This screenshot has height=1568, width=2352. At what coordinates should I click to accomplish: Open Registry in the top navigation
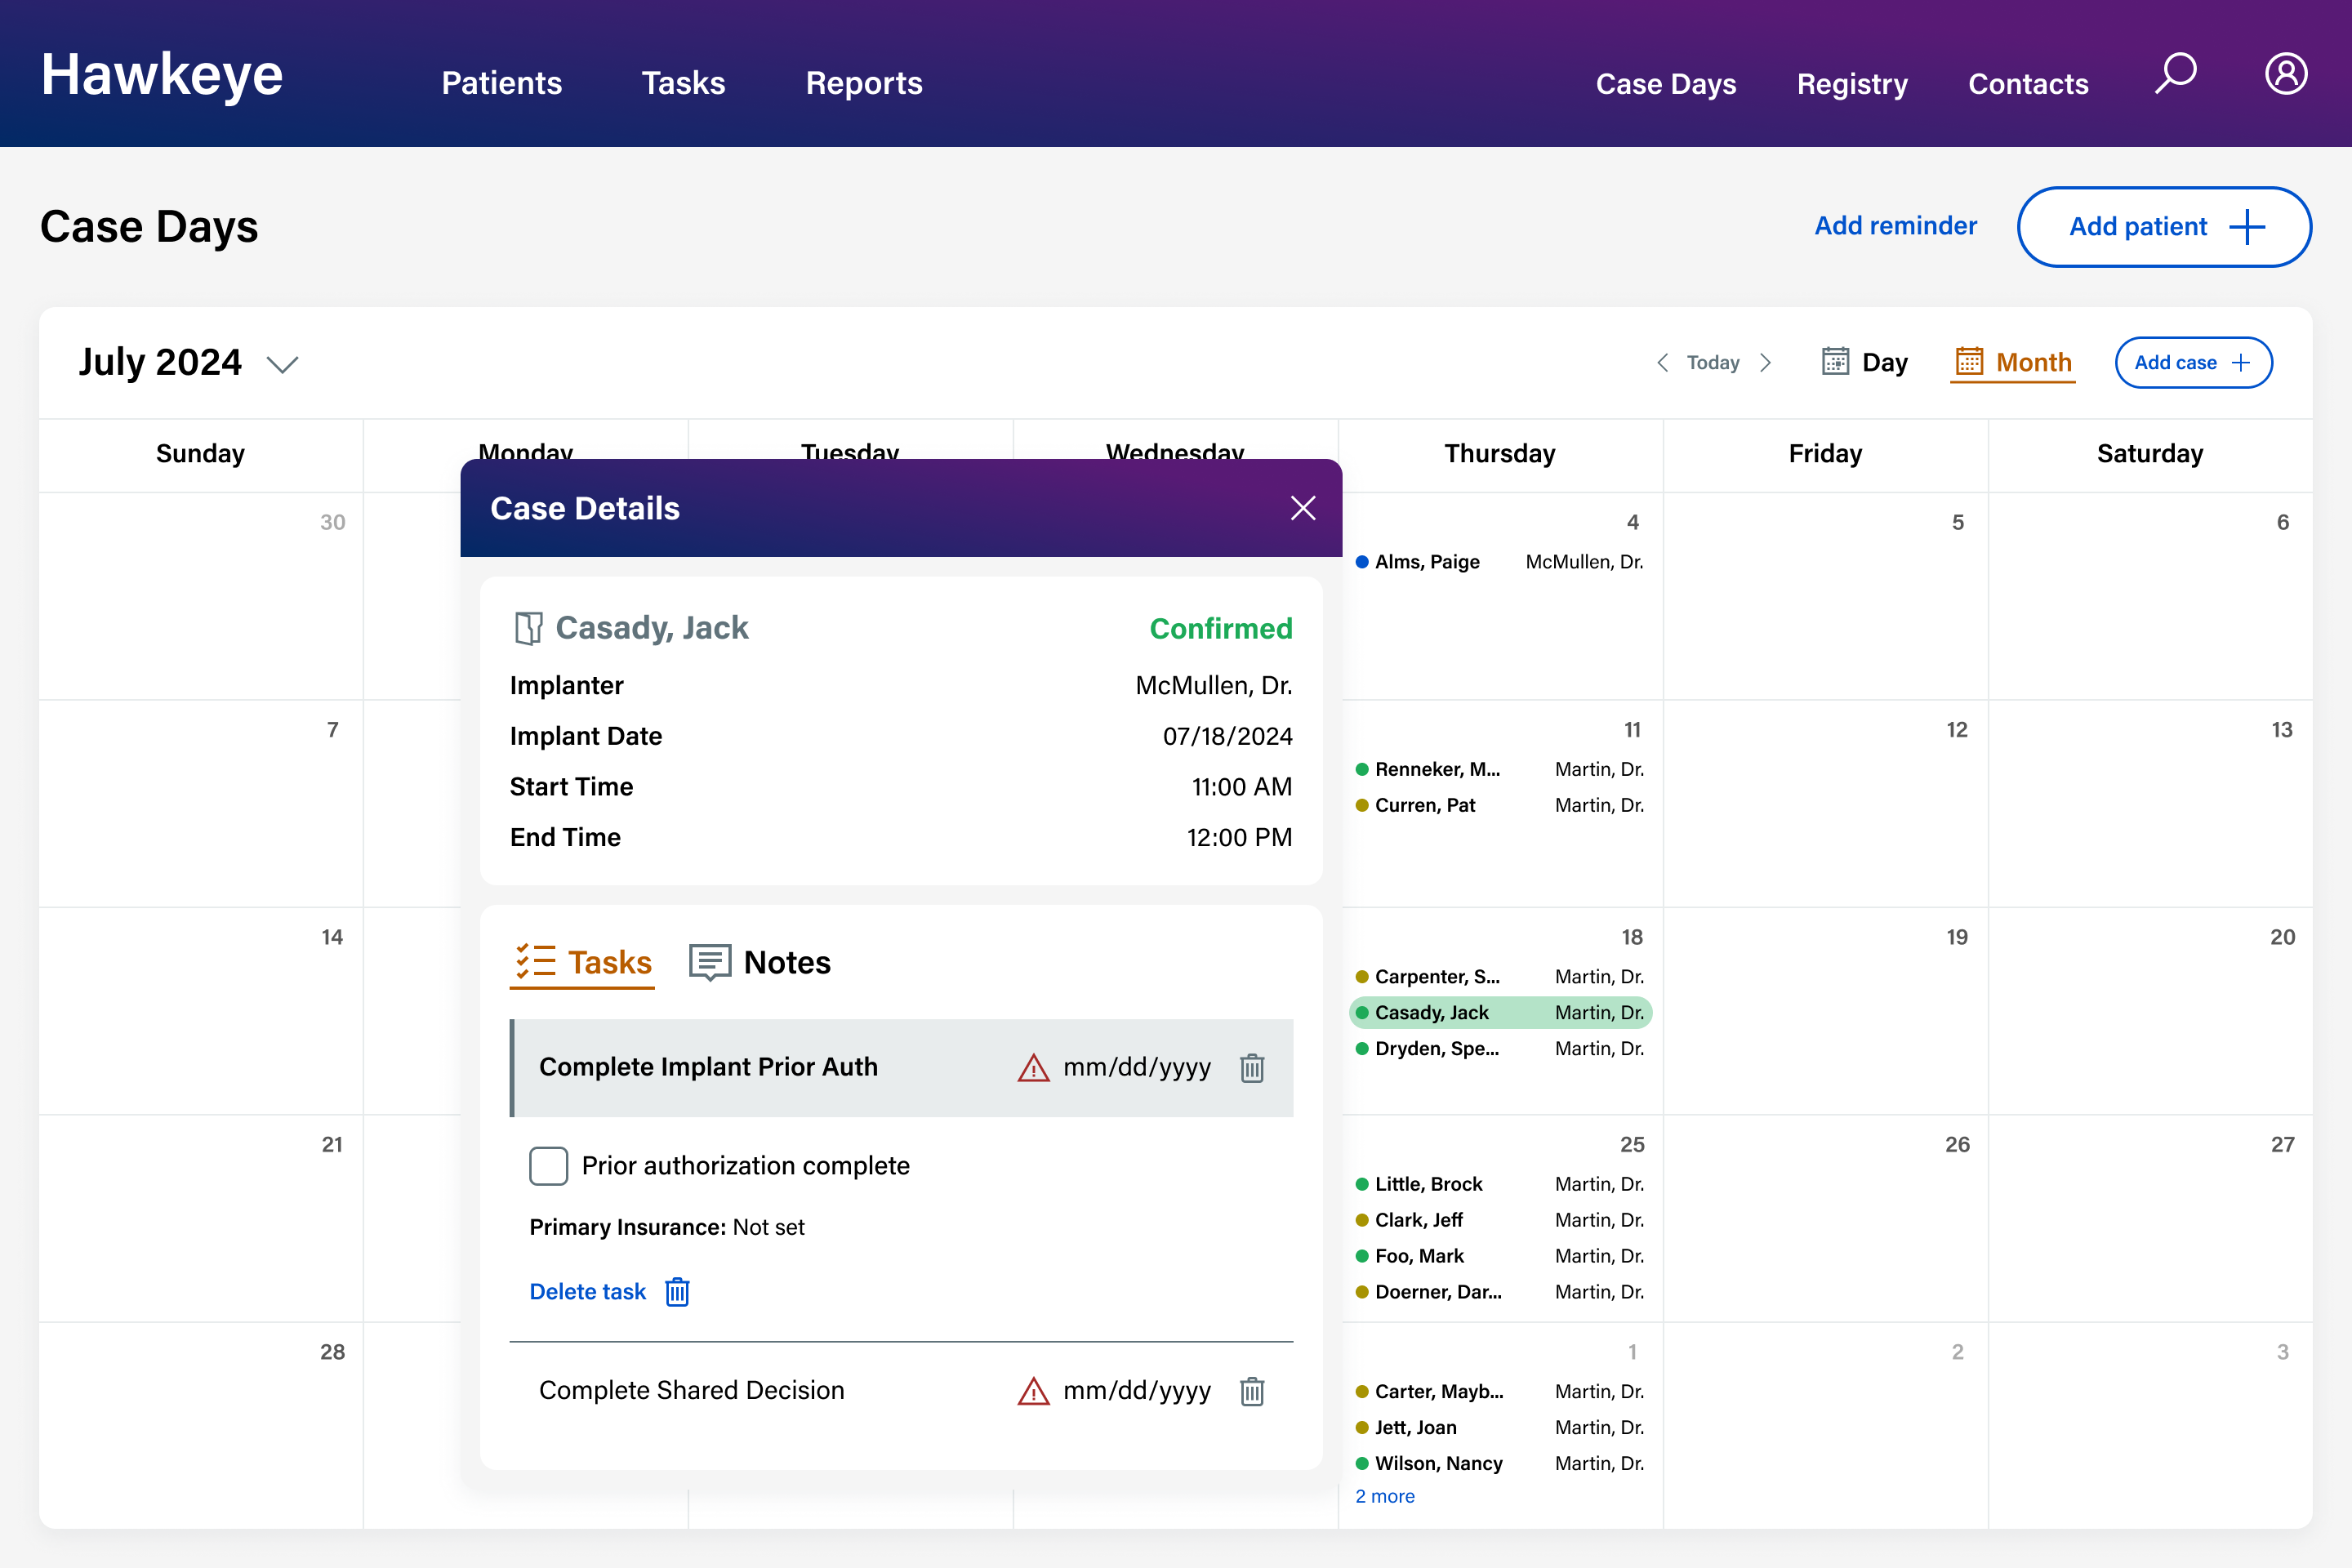click(1852, 84)
